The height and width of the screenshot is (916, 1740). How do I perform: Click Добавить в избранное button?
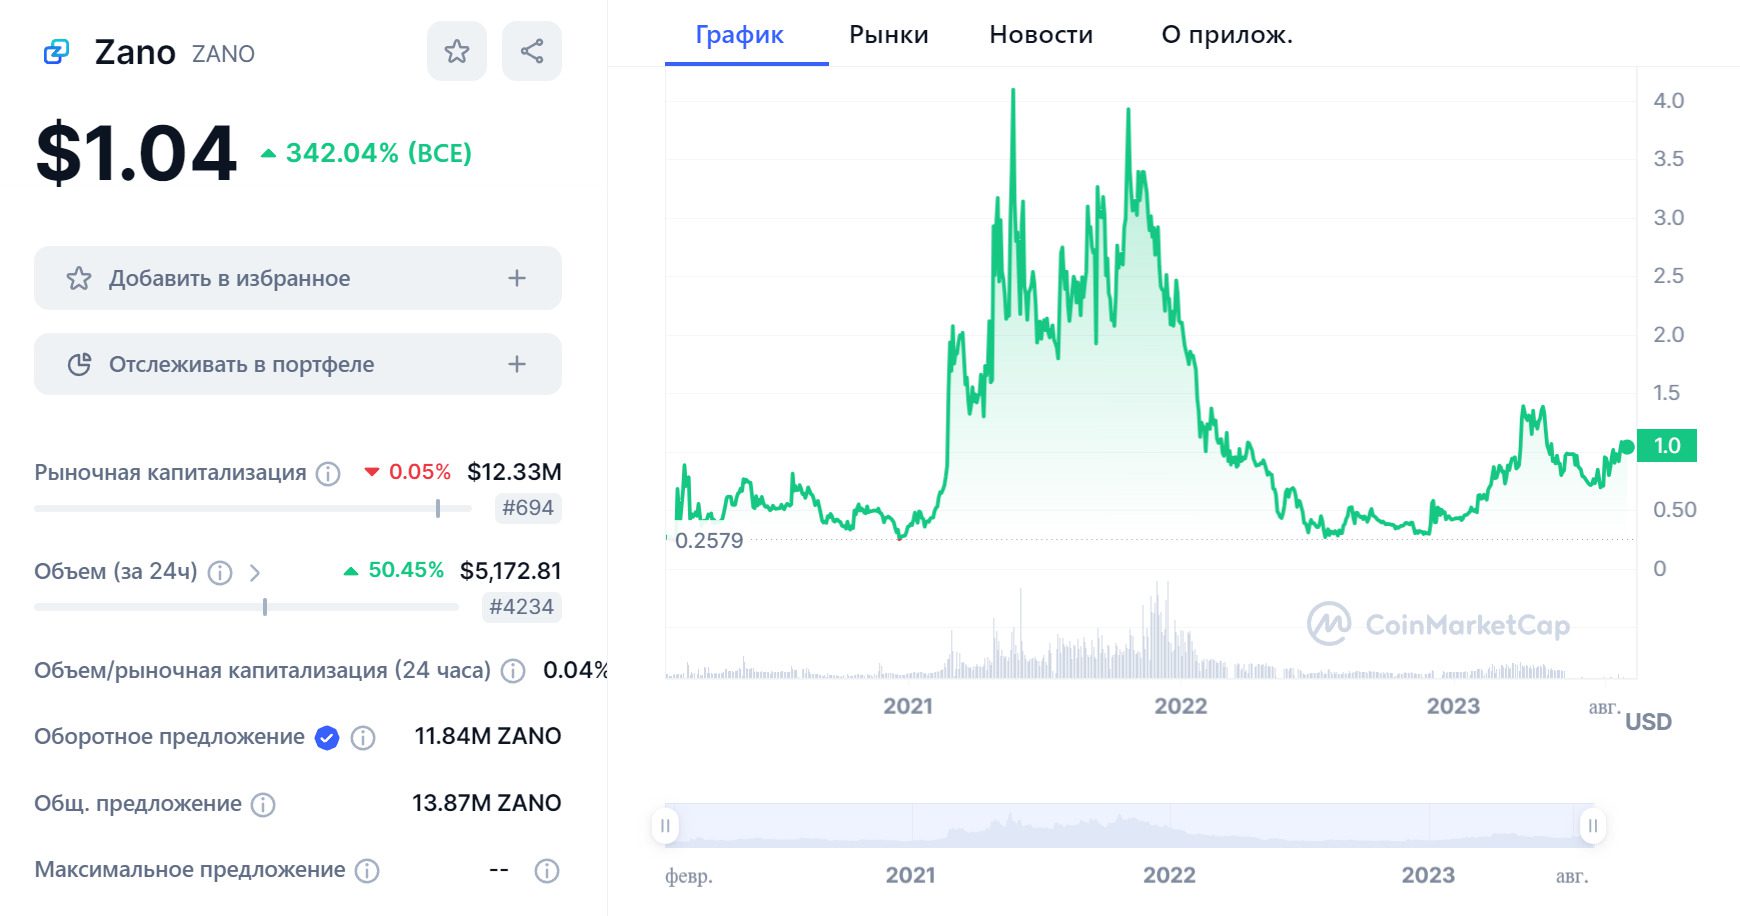tap(298, 278)
